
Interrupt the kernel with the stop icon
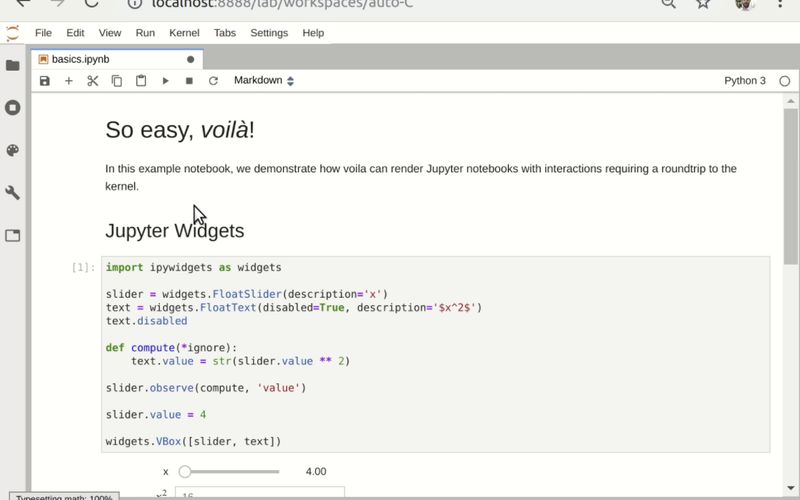point(189,81)
